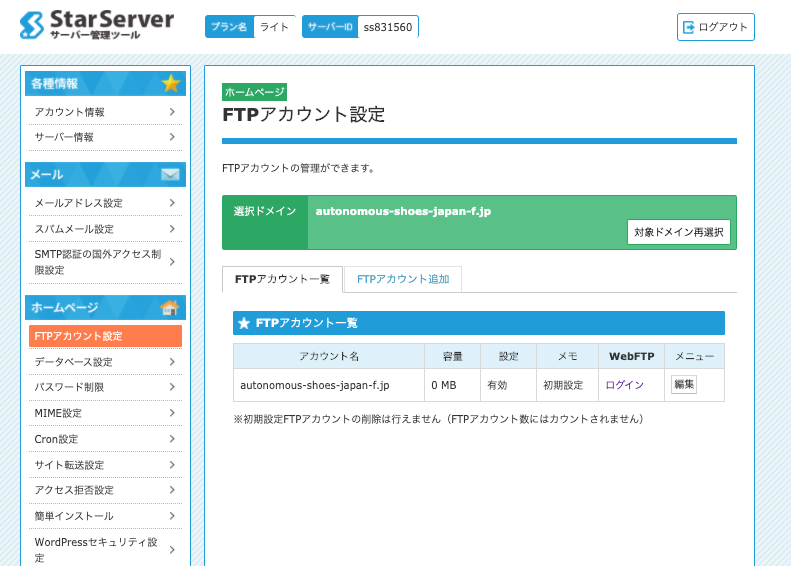The width and height of the screenshot is (791, 566).
Task: Click the star icon in 各種情報 header
Action: pos(171,83)
